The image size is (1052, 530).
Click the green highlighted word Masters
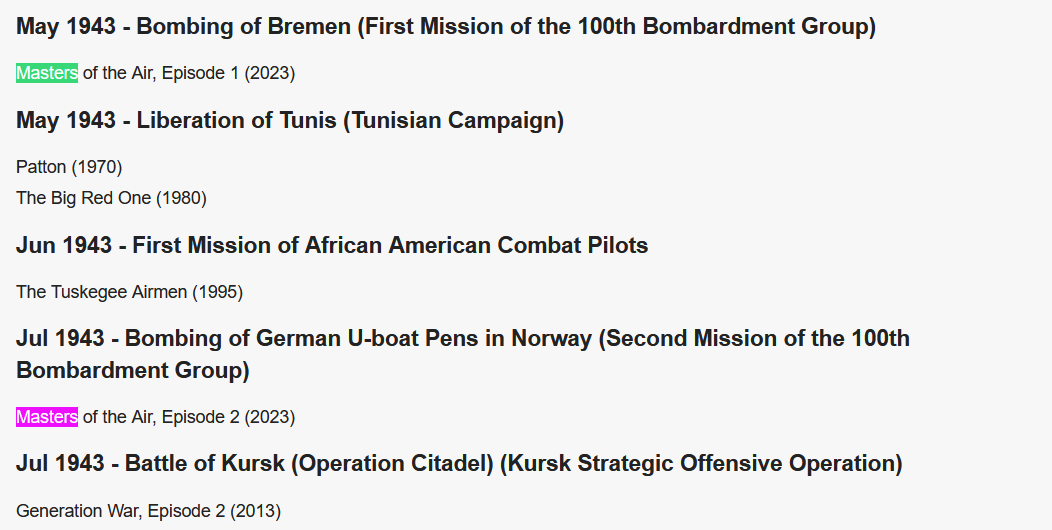[47, 73]
